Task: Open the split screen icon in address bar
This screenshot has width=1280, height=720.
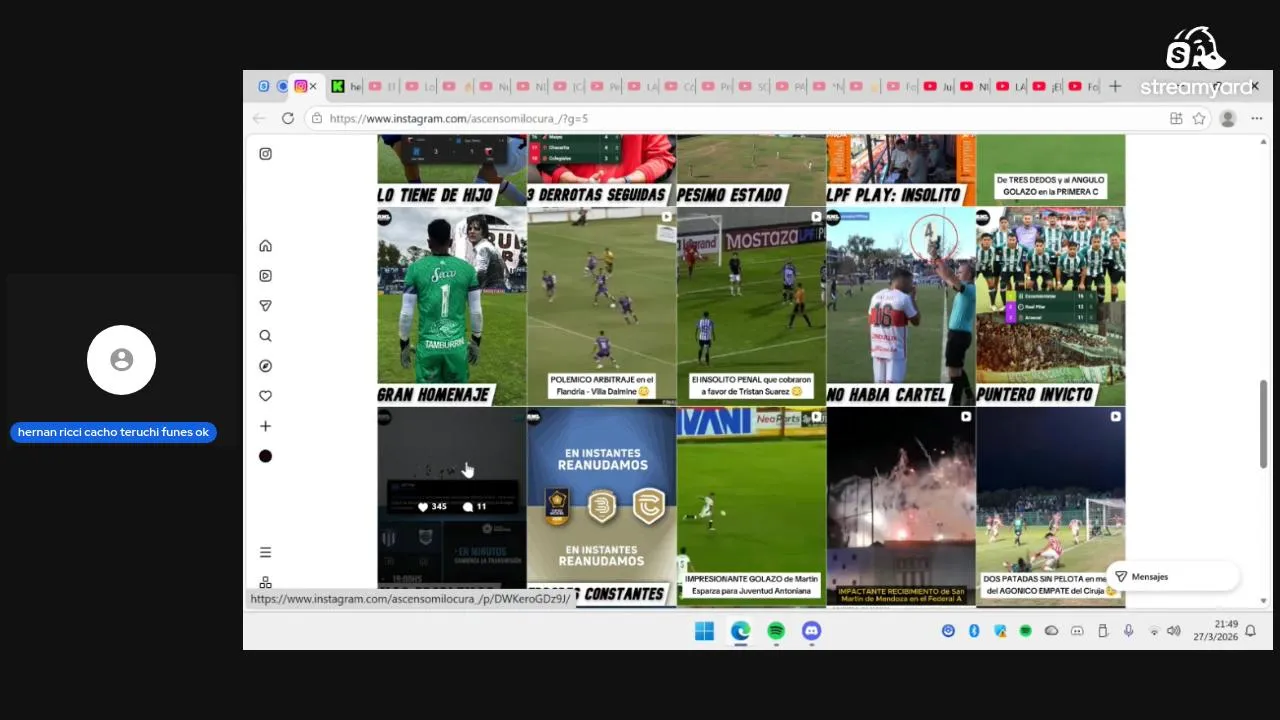Action: [x=1176, y=118]
